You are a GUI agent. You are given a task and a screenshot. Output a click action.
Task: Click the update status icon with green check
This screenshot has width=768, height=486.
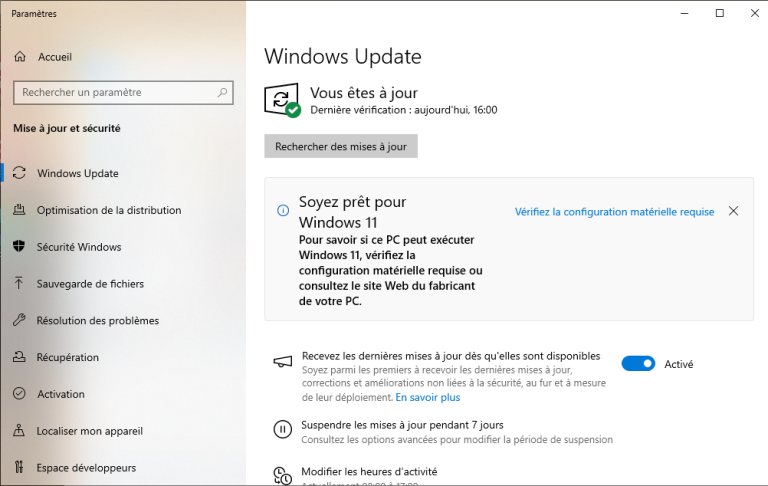click(x=282, y=100)
